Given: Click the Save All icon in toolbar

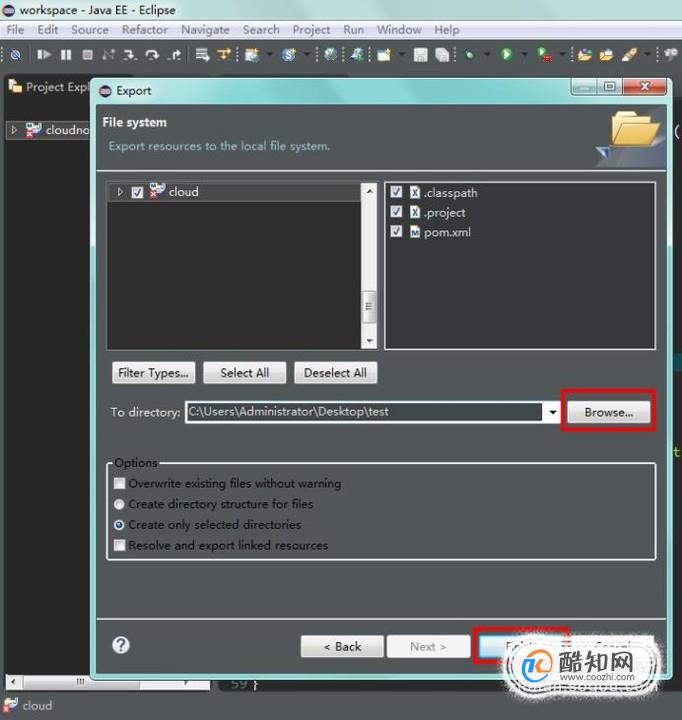Looking at the screenshot, I should [442, 55].
